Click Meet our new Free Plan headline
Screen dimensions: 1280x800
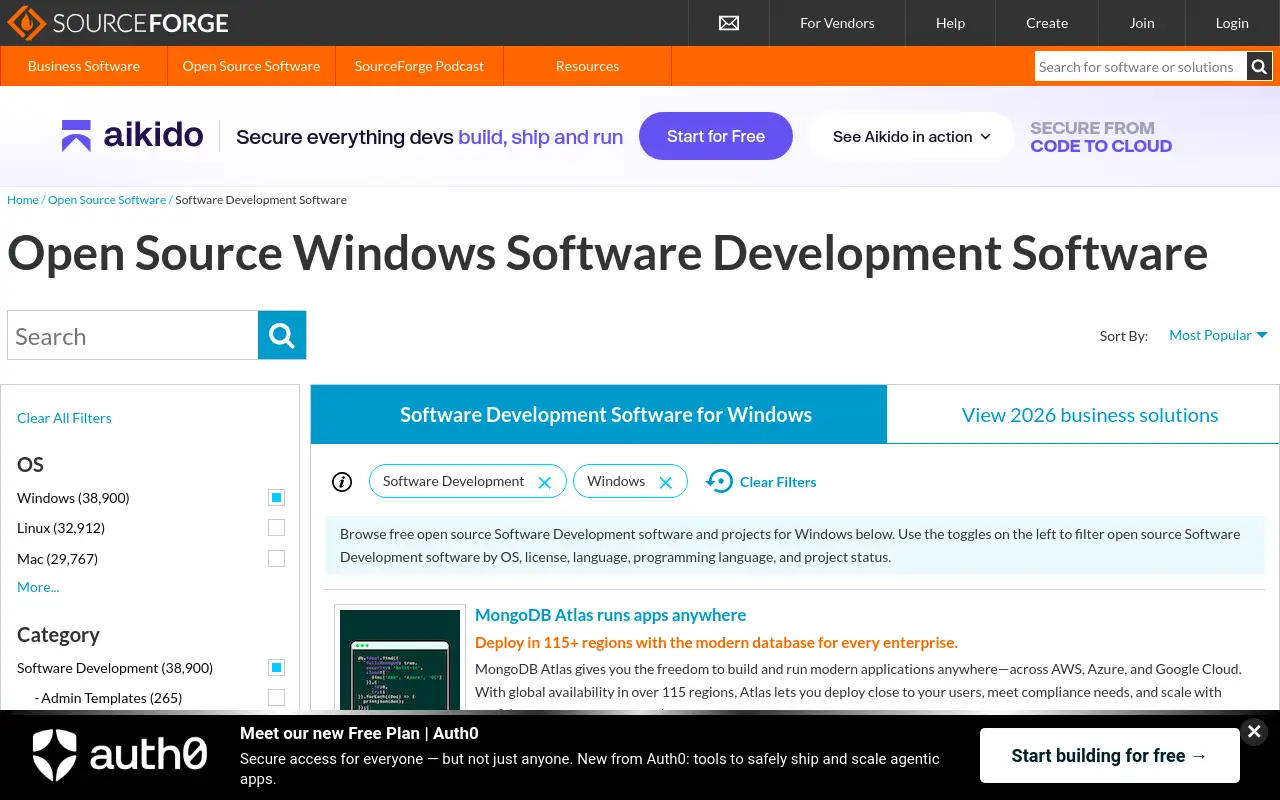[x=359, y=733]
